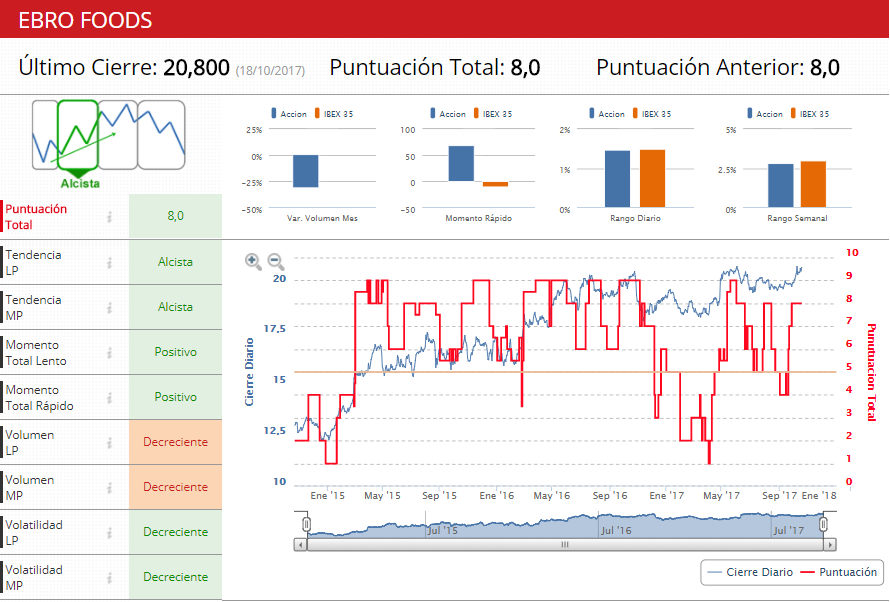Screen dimensions: 890x602
Task: Click the Jul '15 navigator label
Action: click(442, 531)
